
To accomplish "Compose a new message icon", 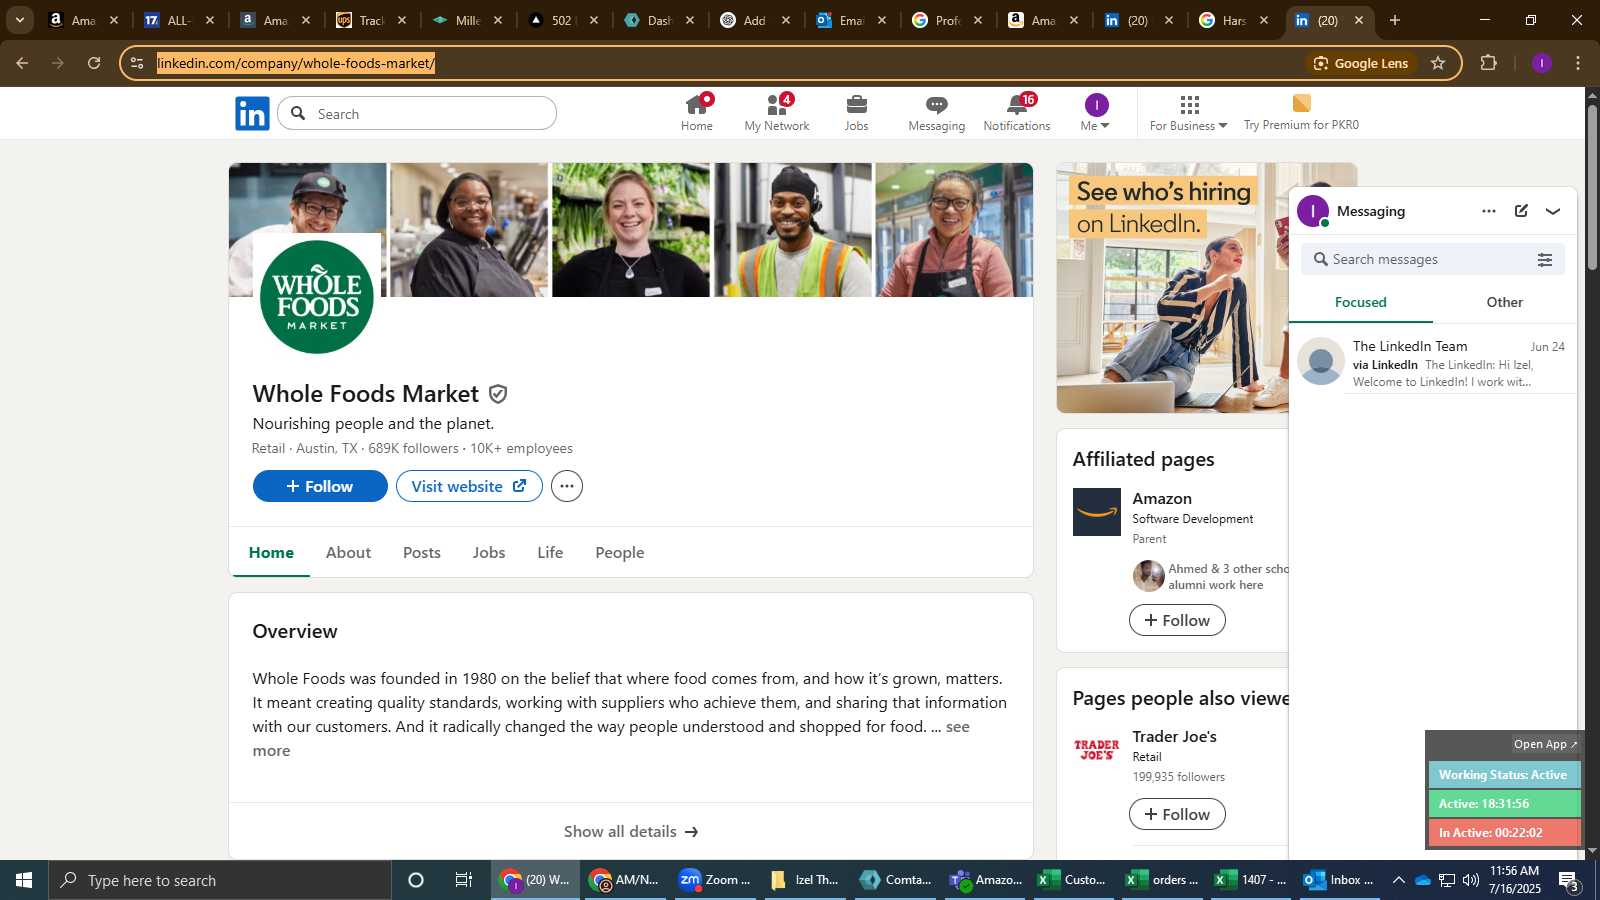I will tap(1521, 211).
